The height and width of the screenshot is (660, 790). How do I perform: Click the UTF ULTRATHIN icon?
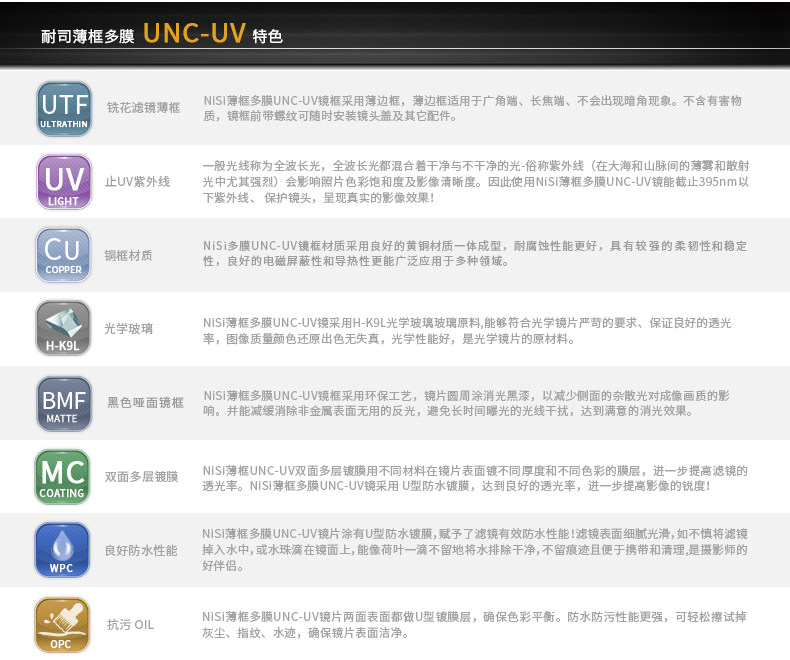(x=64, y=109)
